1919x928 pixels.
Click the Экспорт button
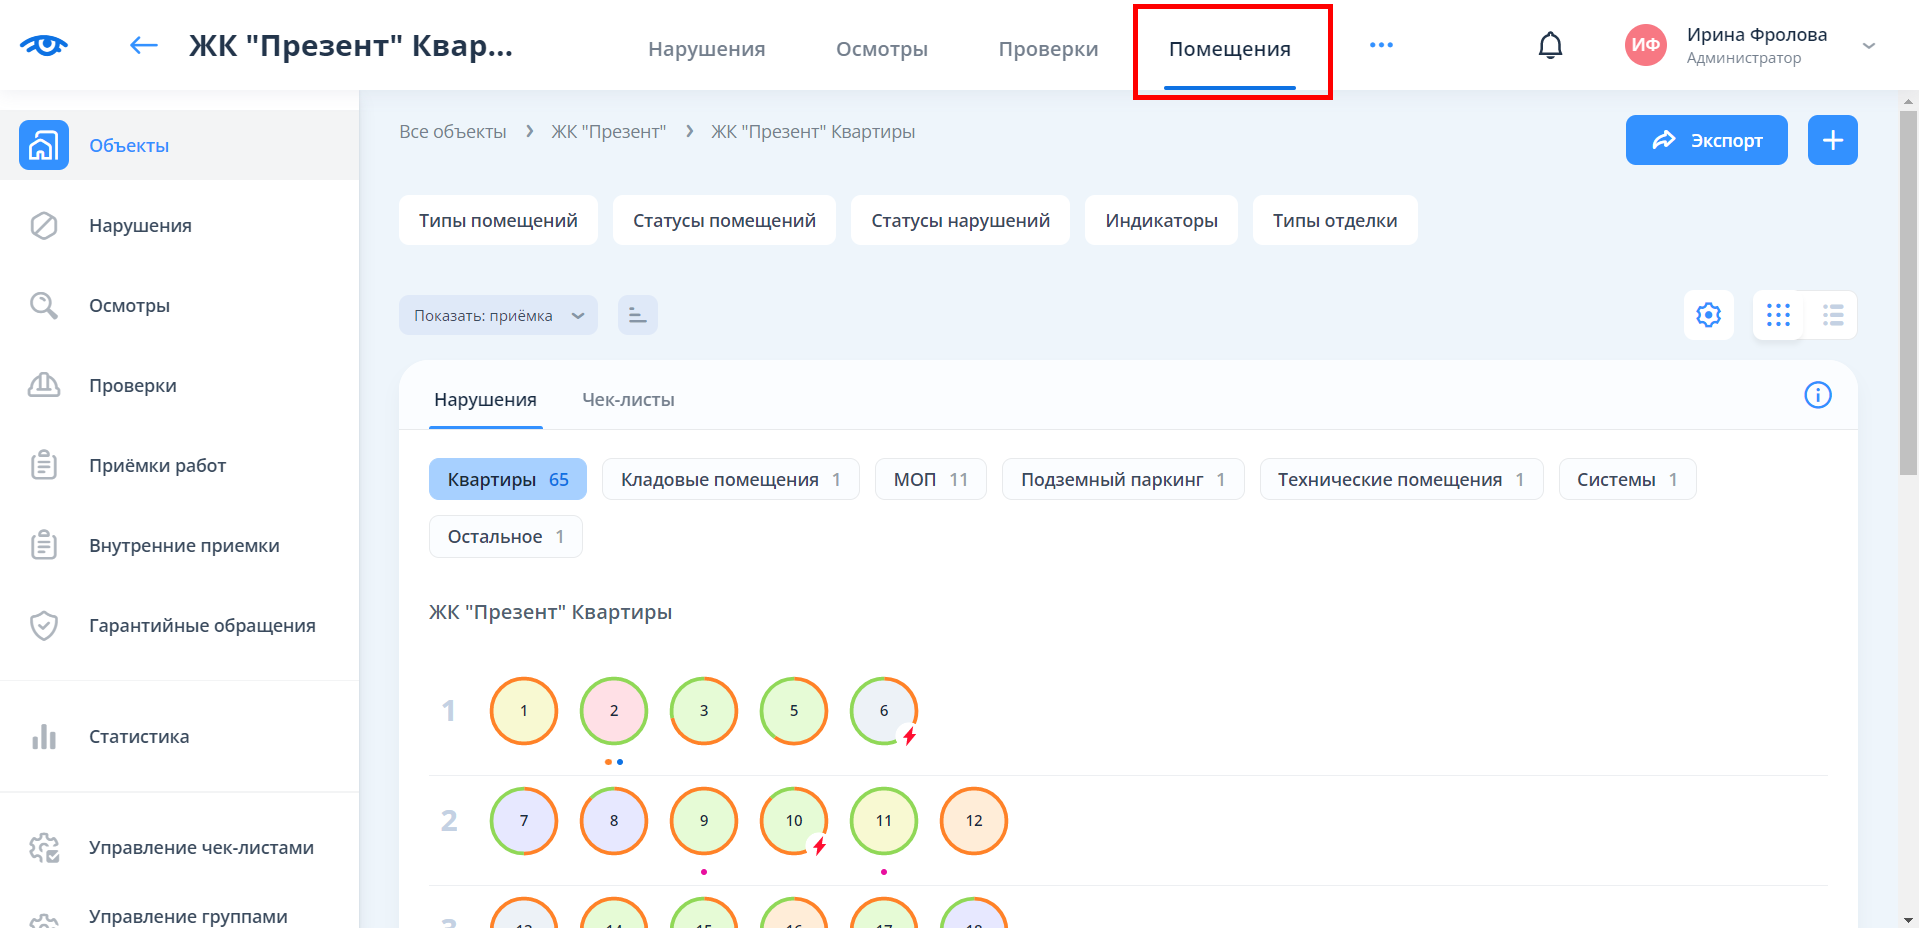[x=1706, y=140]
